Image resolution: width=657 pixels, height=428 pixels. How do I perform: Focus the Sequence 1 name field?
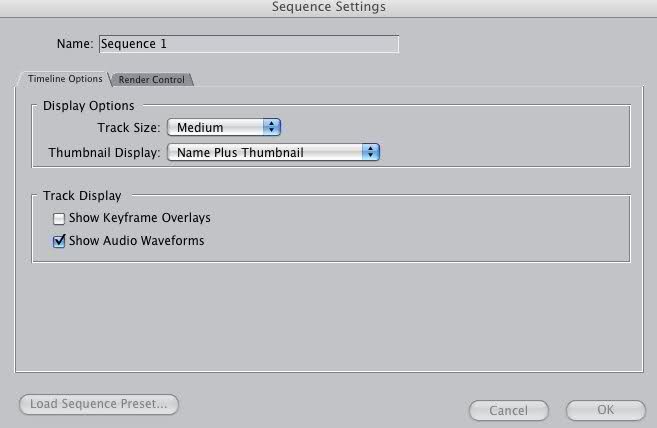tap(248, 44)
